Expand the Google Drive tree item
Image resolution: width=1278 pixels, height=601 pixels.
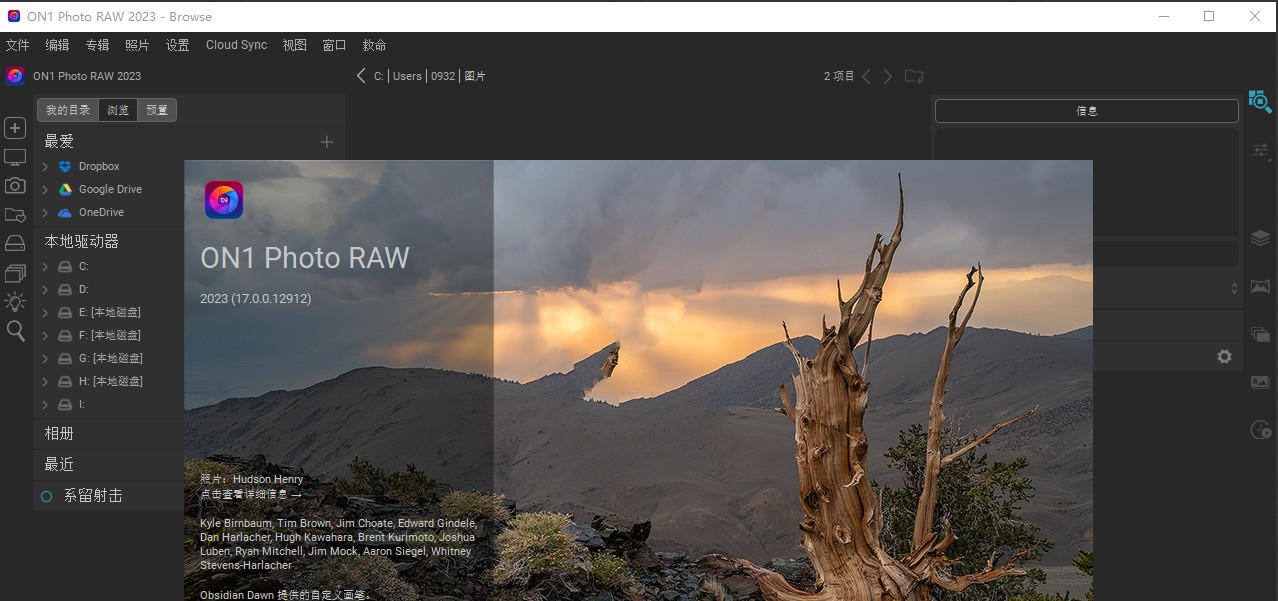(45, 190)
